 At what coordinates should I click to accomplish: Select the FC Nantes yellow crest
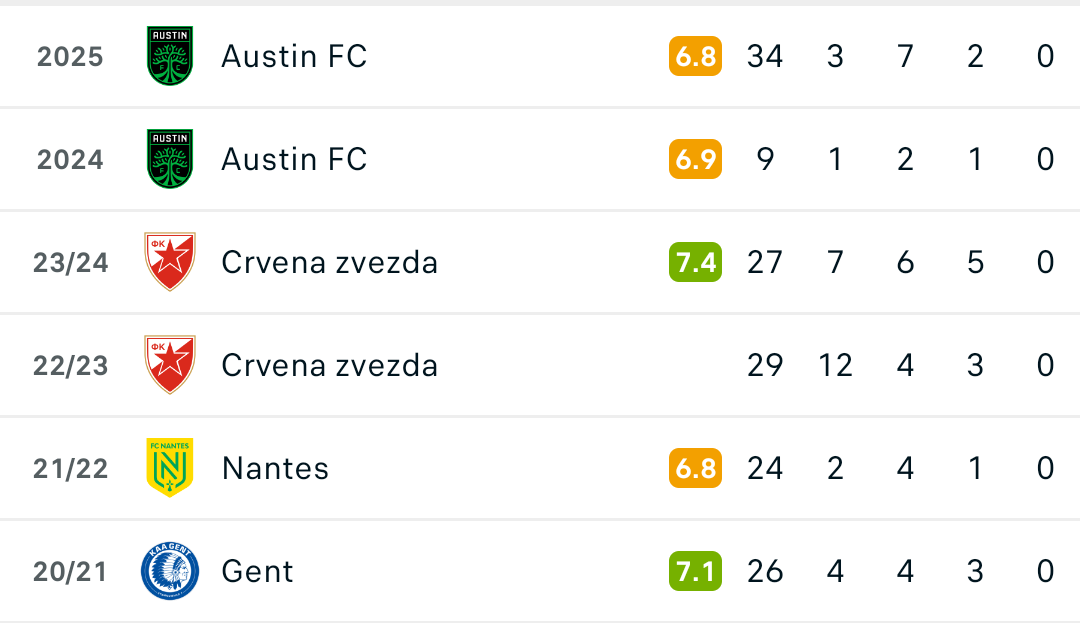pyautogui.click(x=170, y=467)
